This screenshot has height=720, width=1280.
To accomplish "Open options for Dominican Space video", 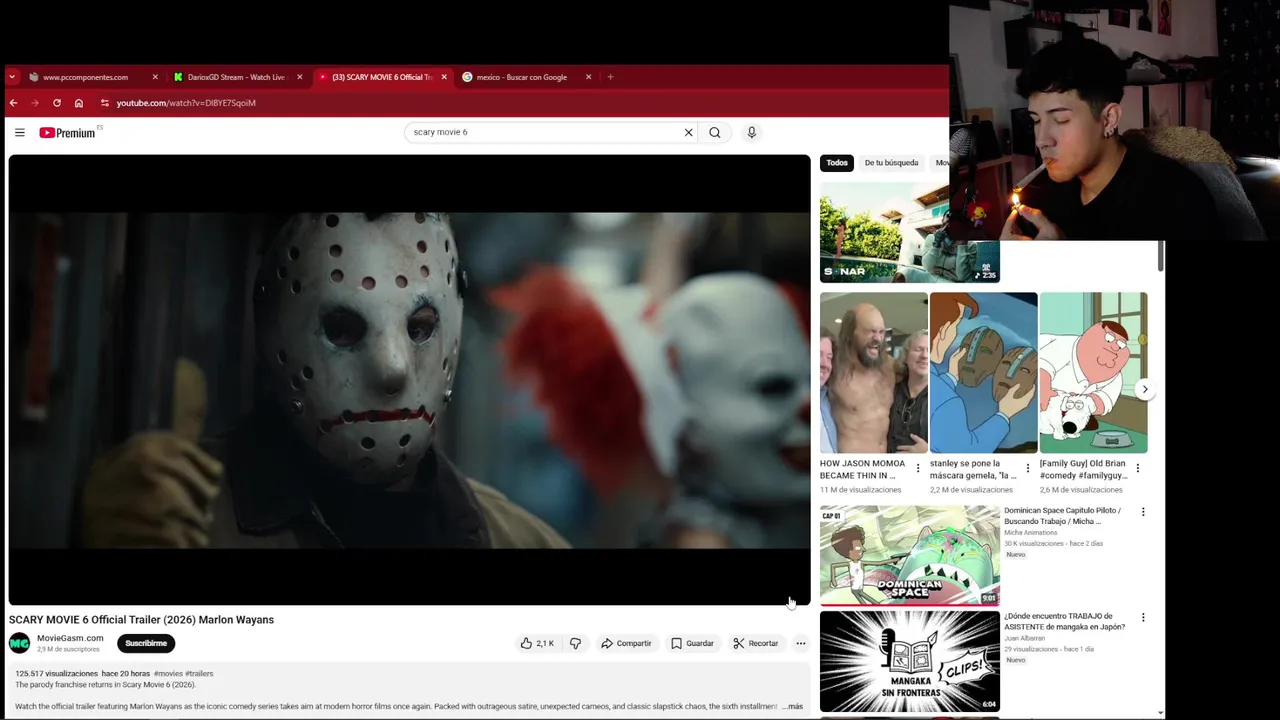I will coord(1143,512).
